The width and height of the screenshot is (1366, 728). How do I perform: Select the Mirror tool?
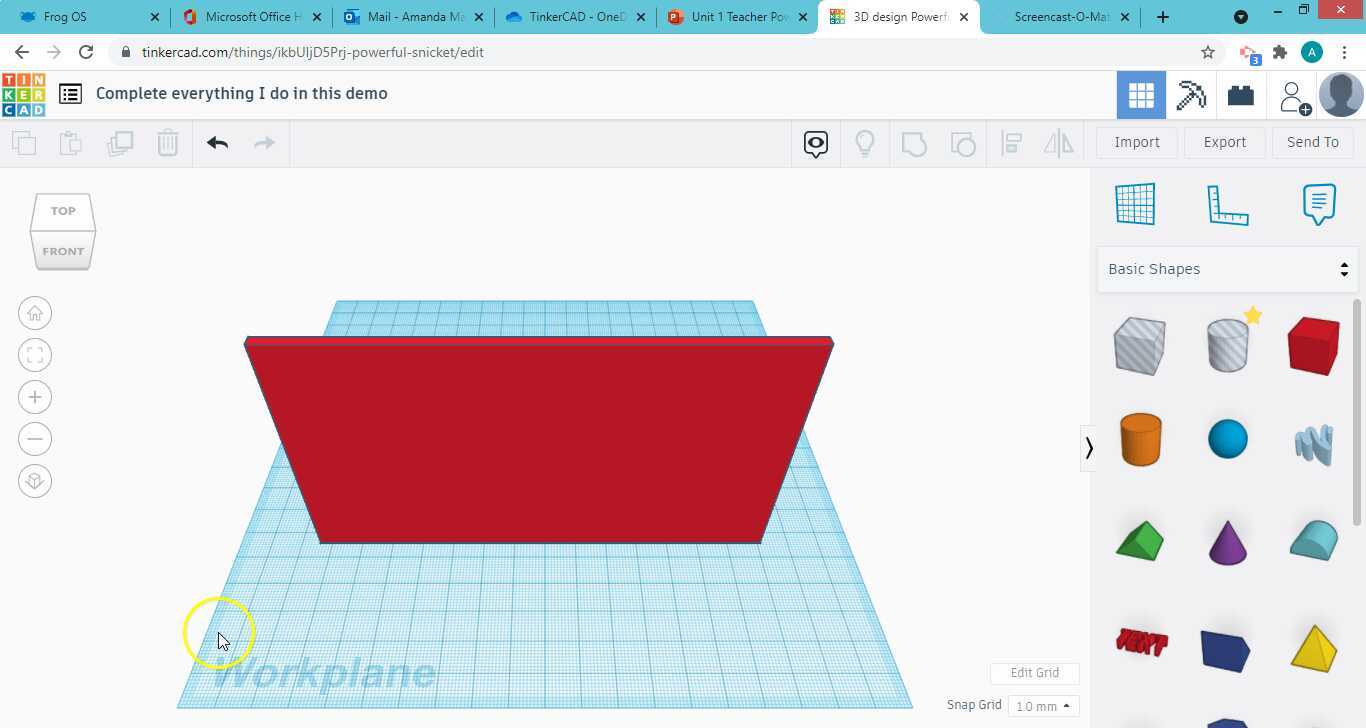point(1059,143)
